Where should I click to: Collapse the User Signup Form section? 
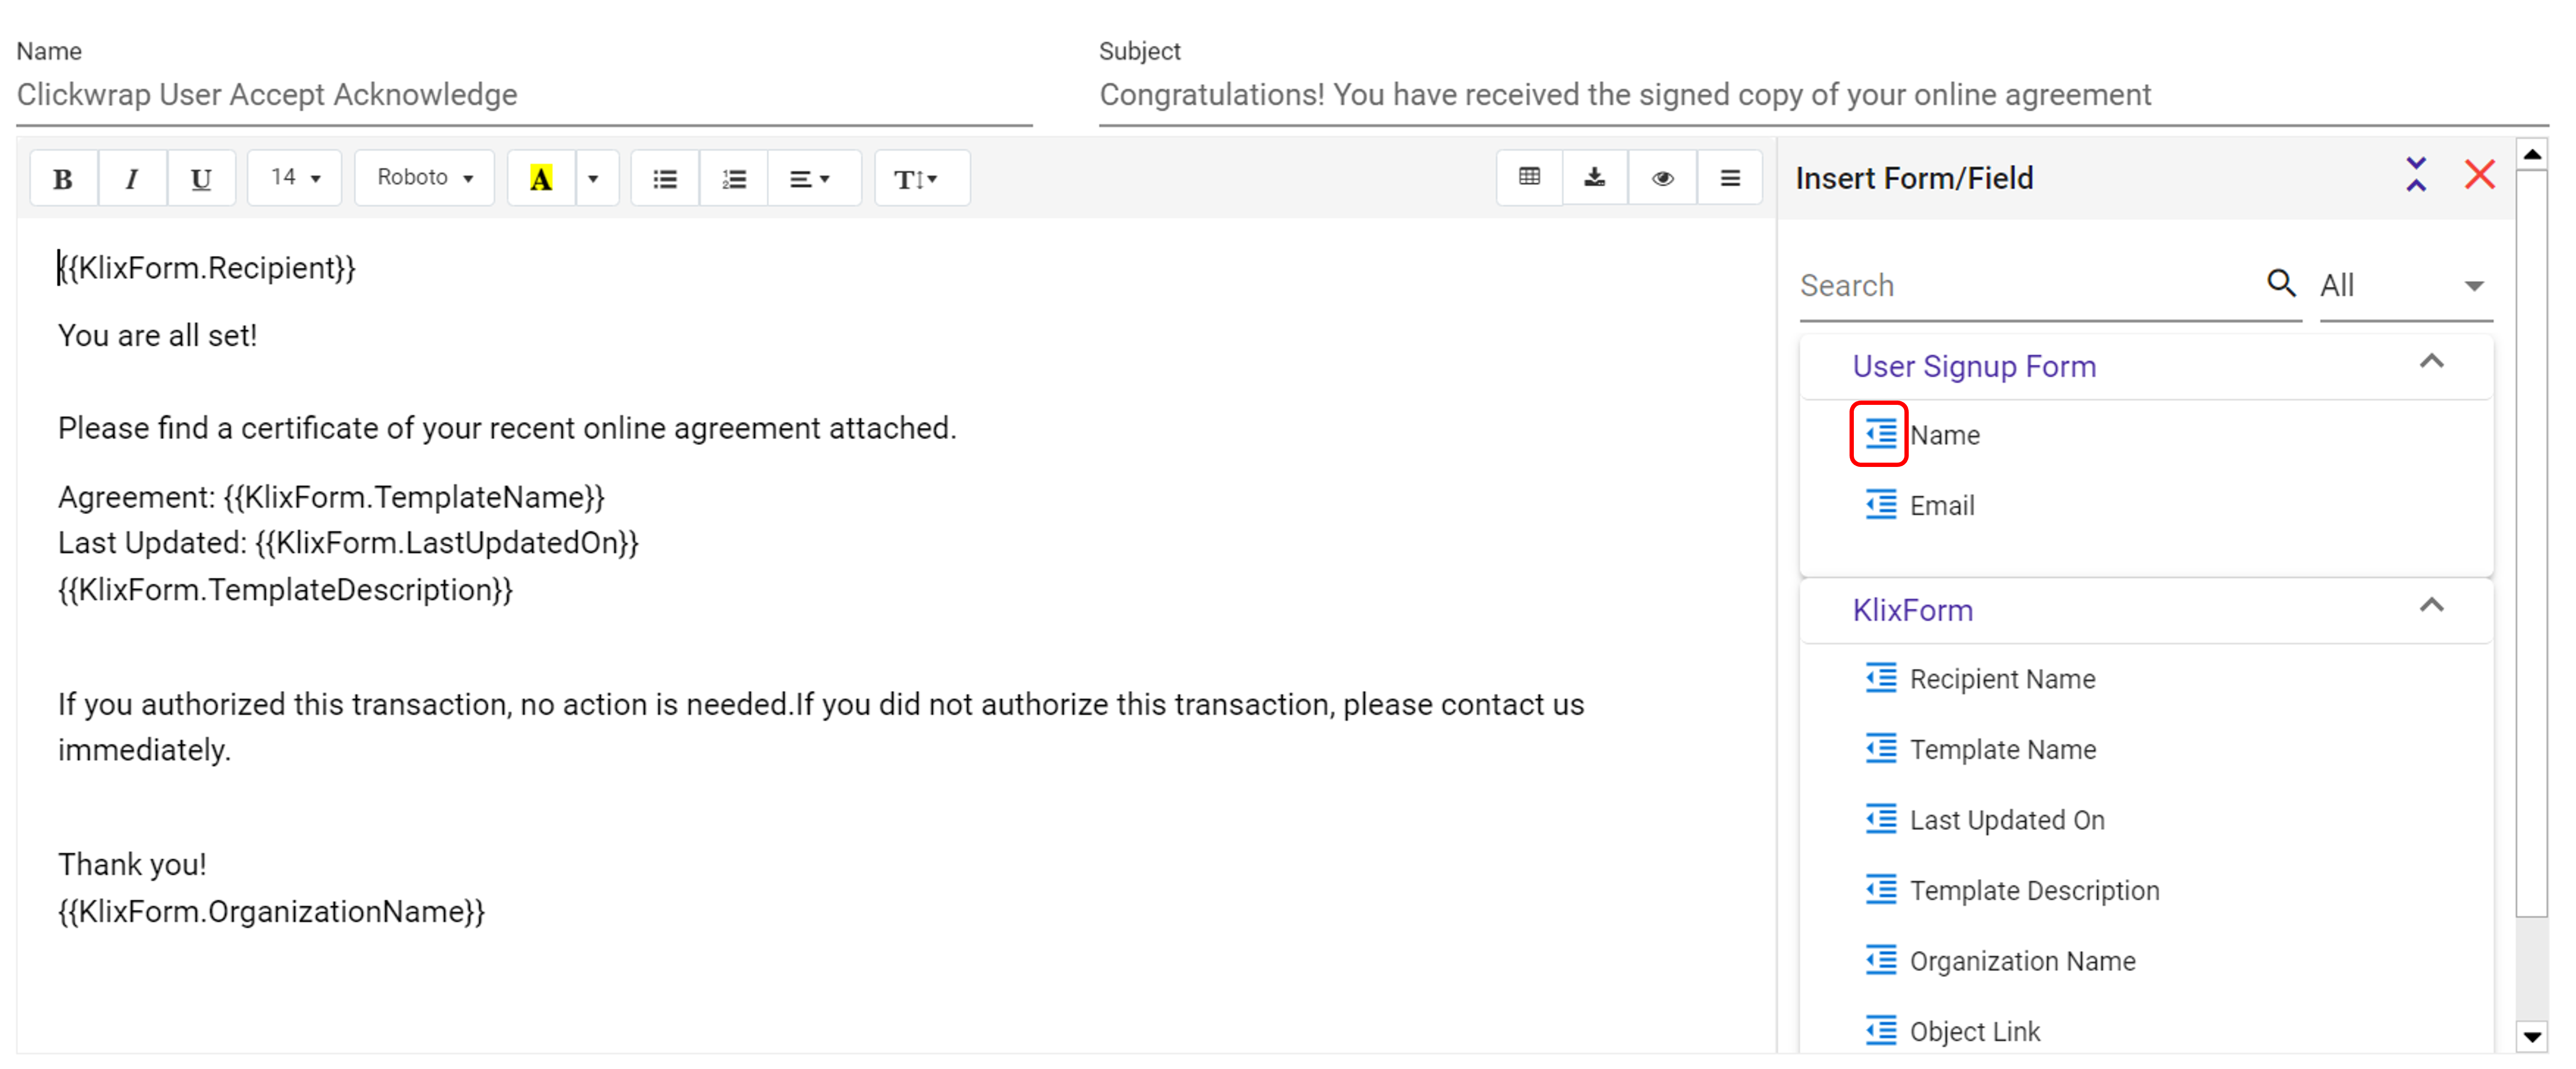(x=2431, y=363)
